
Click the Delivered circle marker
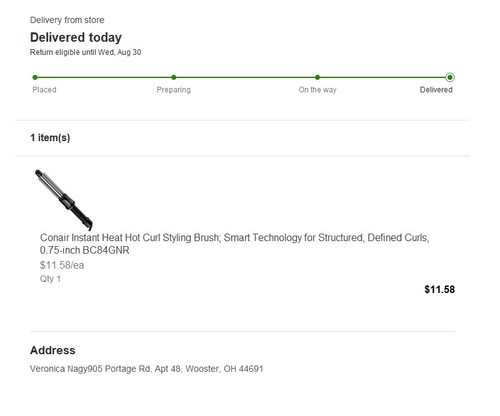coord(450,77)
